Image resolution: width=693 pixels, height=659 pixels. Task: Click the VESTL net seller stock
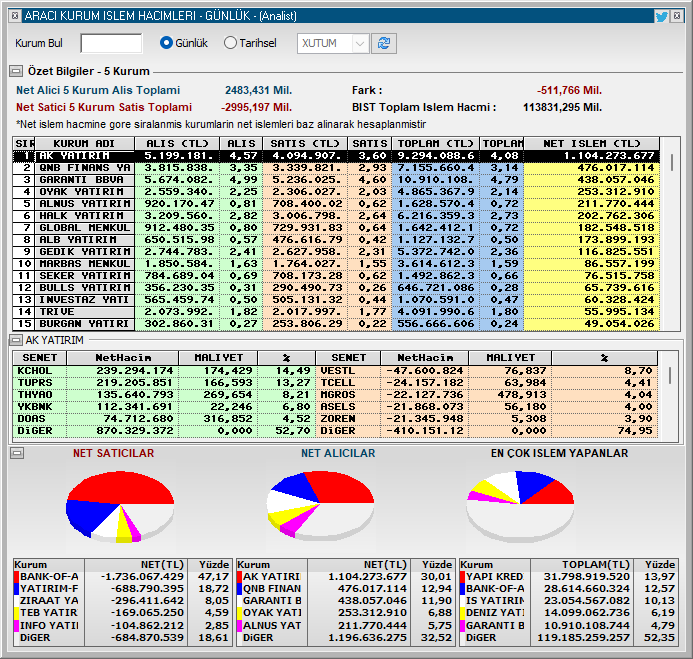point(487,371)
